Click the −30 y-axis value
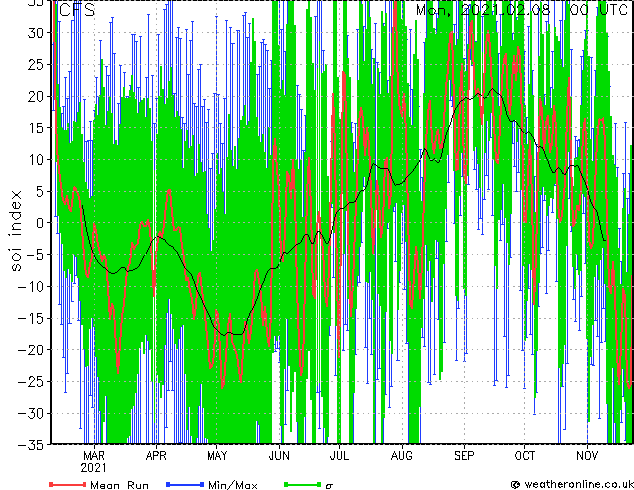Image resolution: width=634 pixels, height=490 pixels. [31, 413]
